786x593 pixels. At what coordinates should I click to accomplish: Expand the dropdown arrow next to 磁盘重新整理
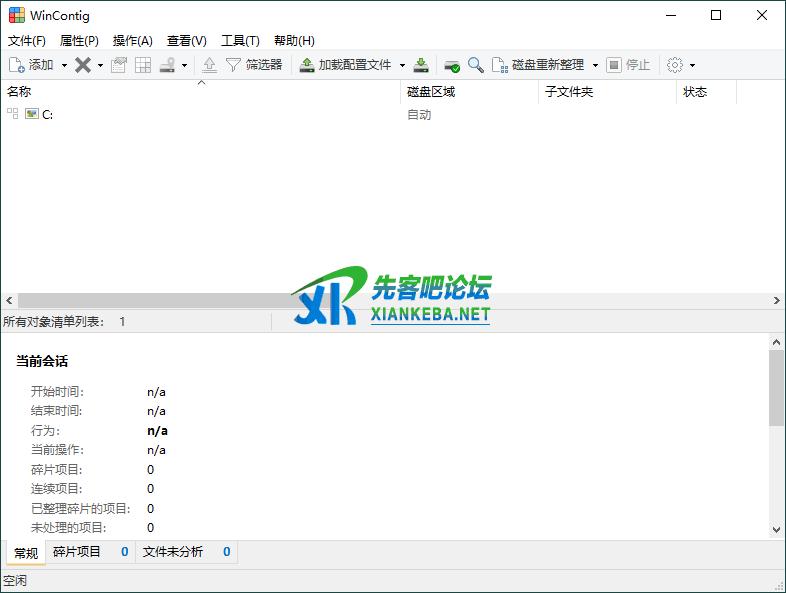point(595,65)
